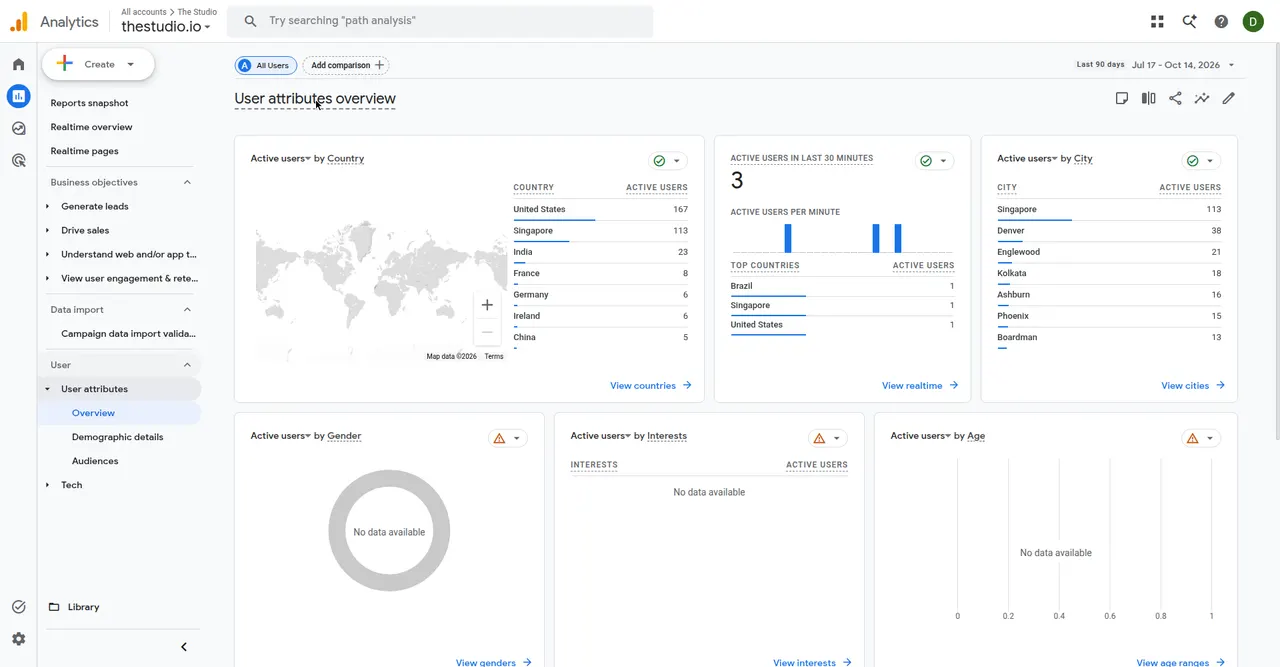Click the plus icon in Add comparison

pos(379,65)
